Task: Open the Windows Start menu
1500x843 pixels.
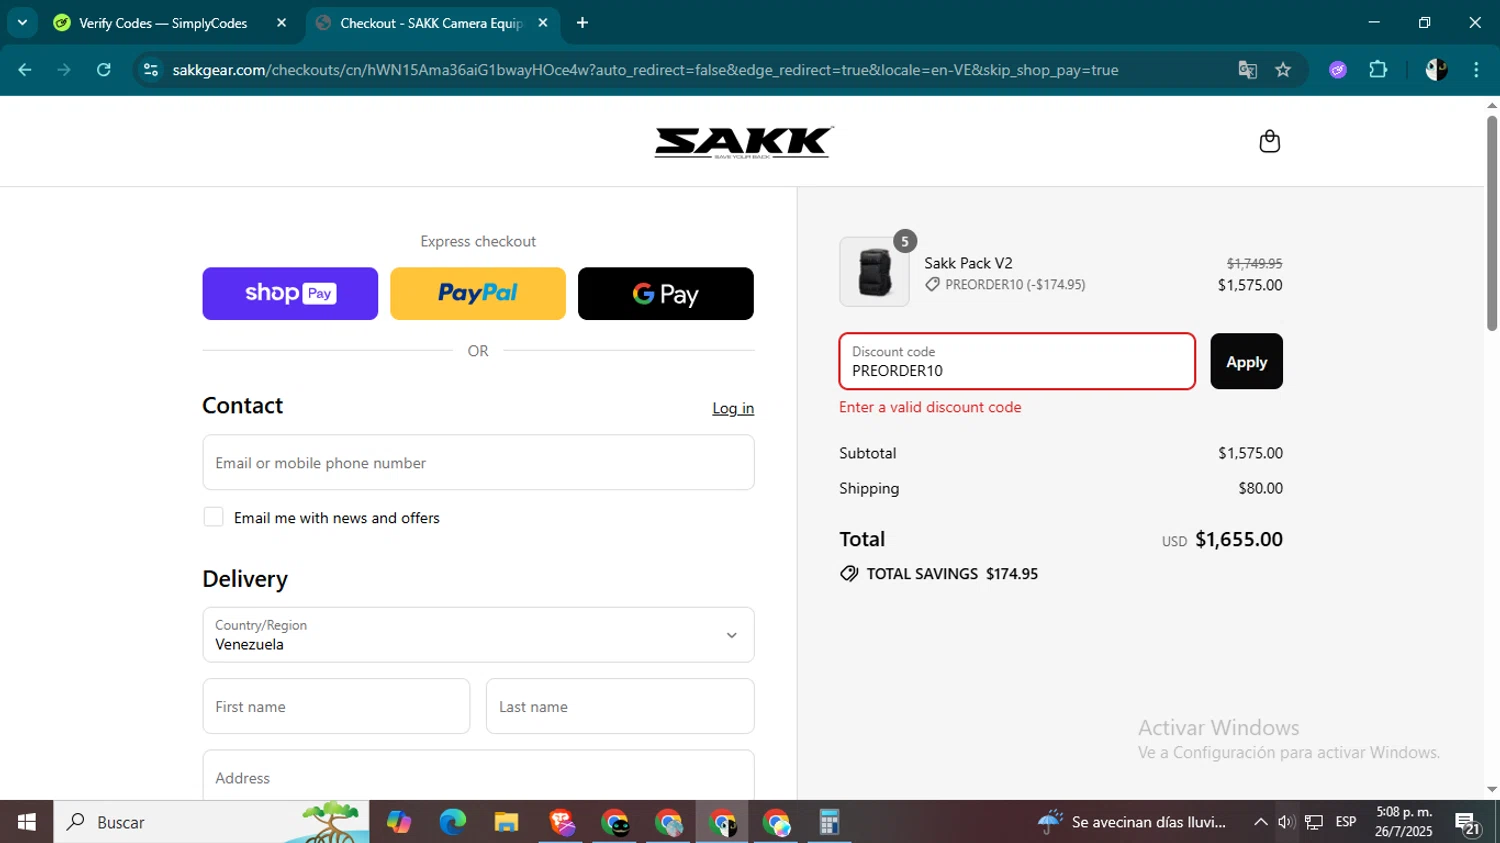Action: tap(27, 822)
